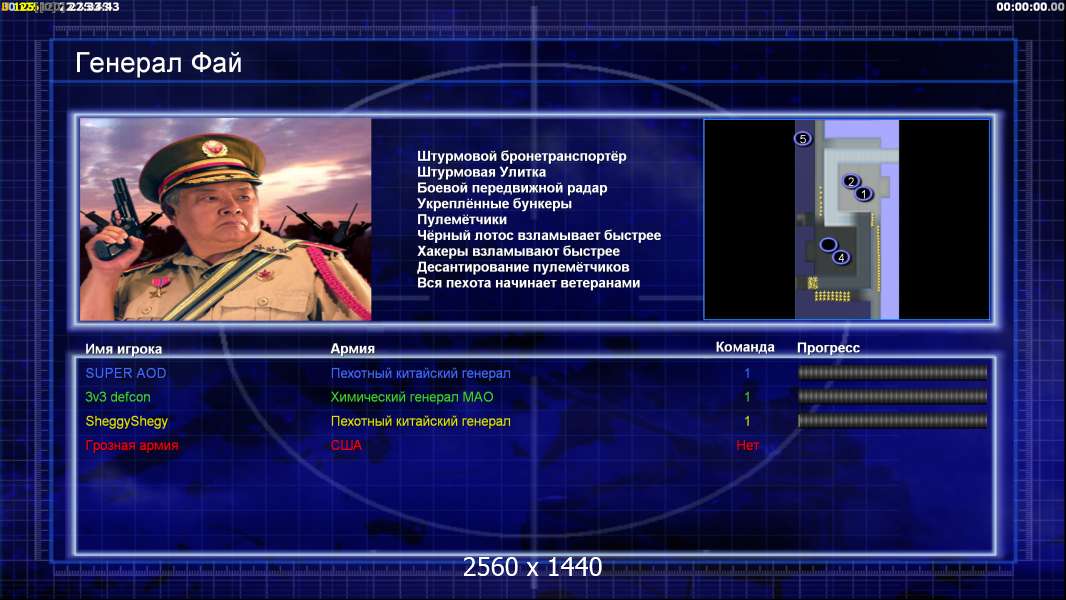Select start position marker 1 on minimap
1066x600 pixels.
pos(863,194)
